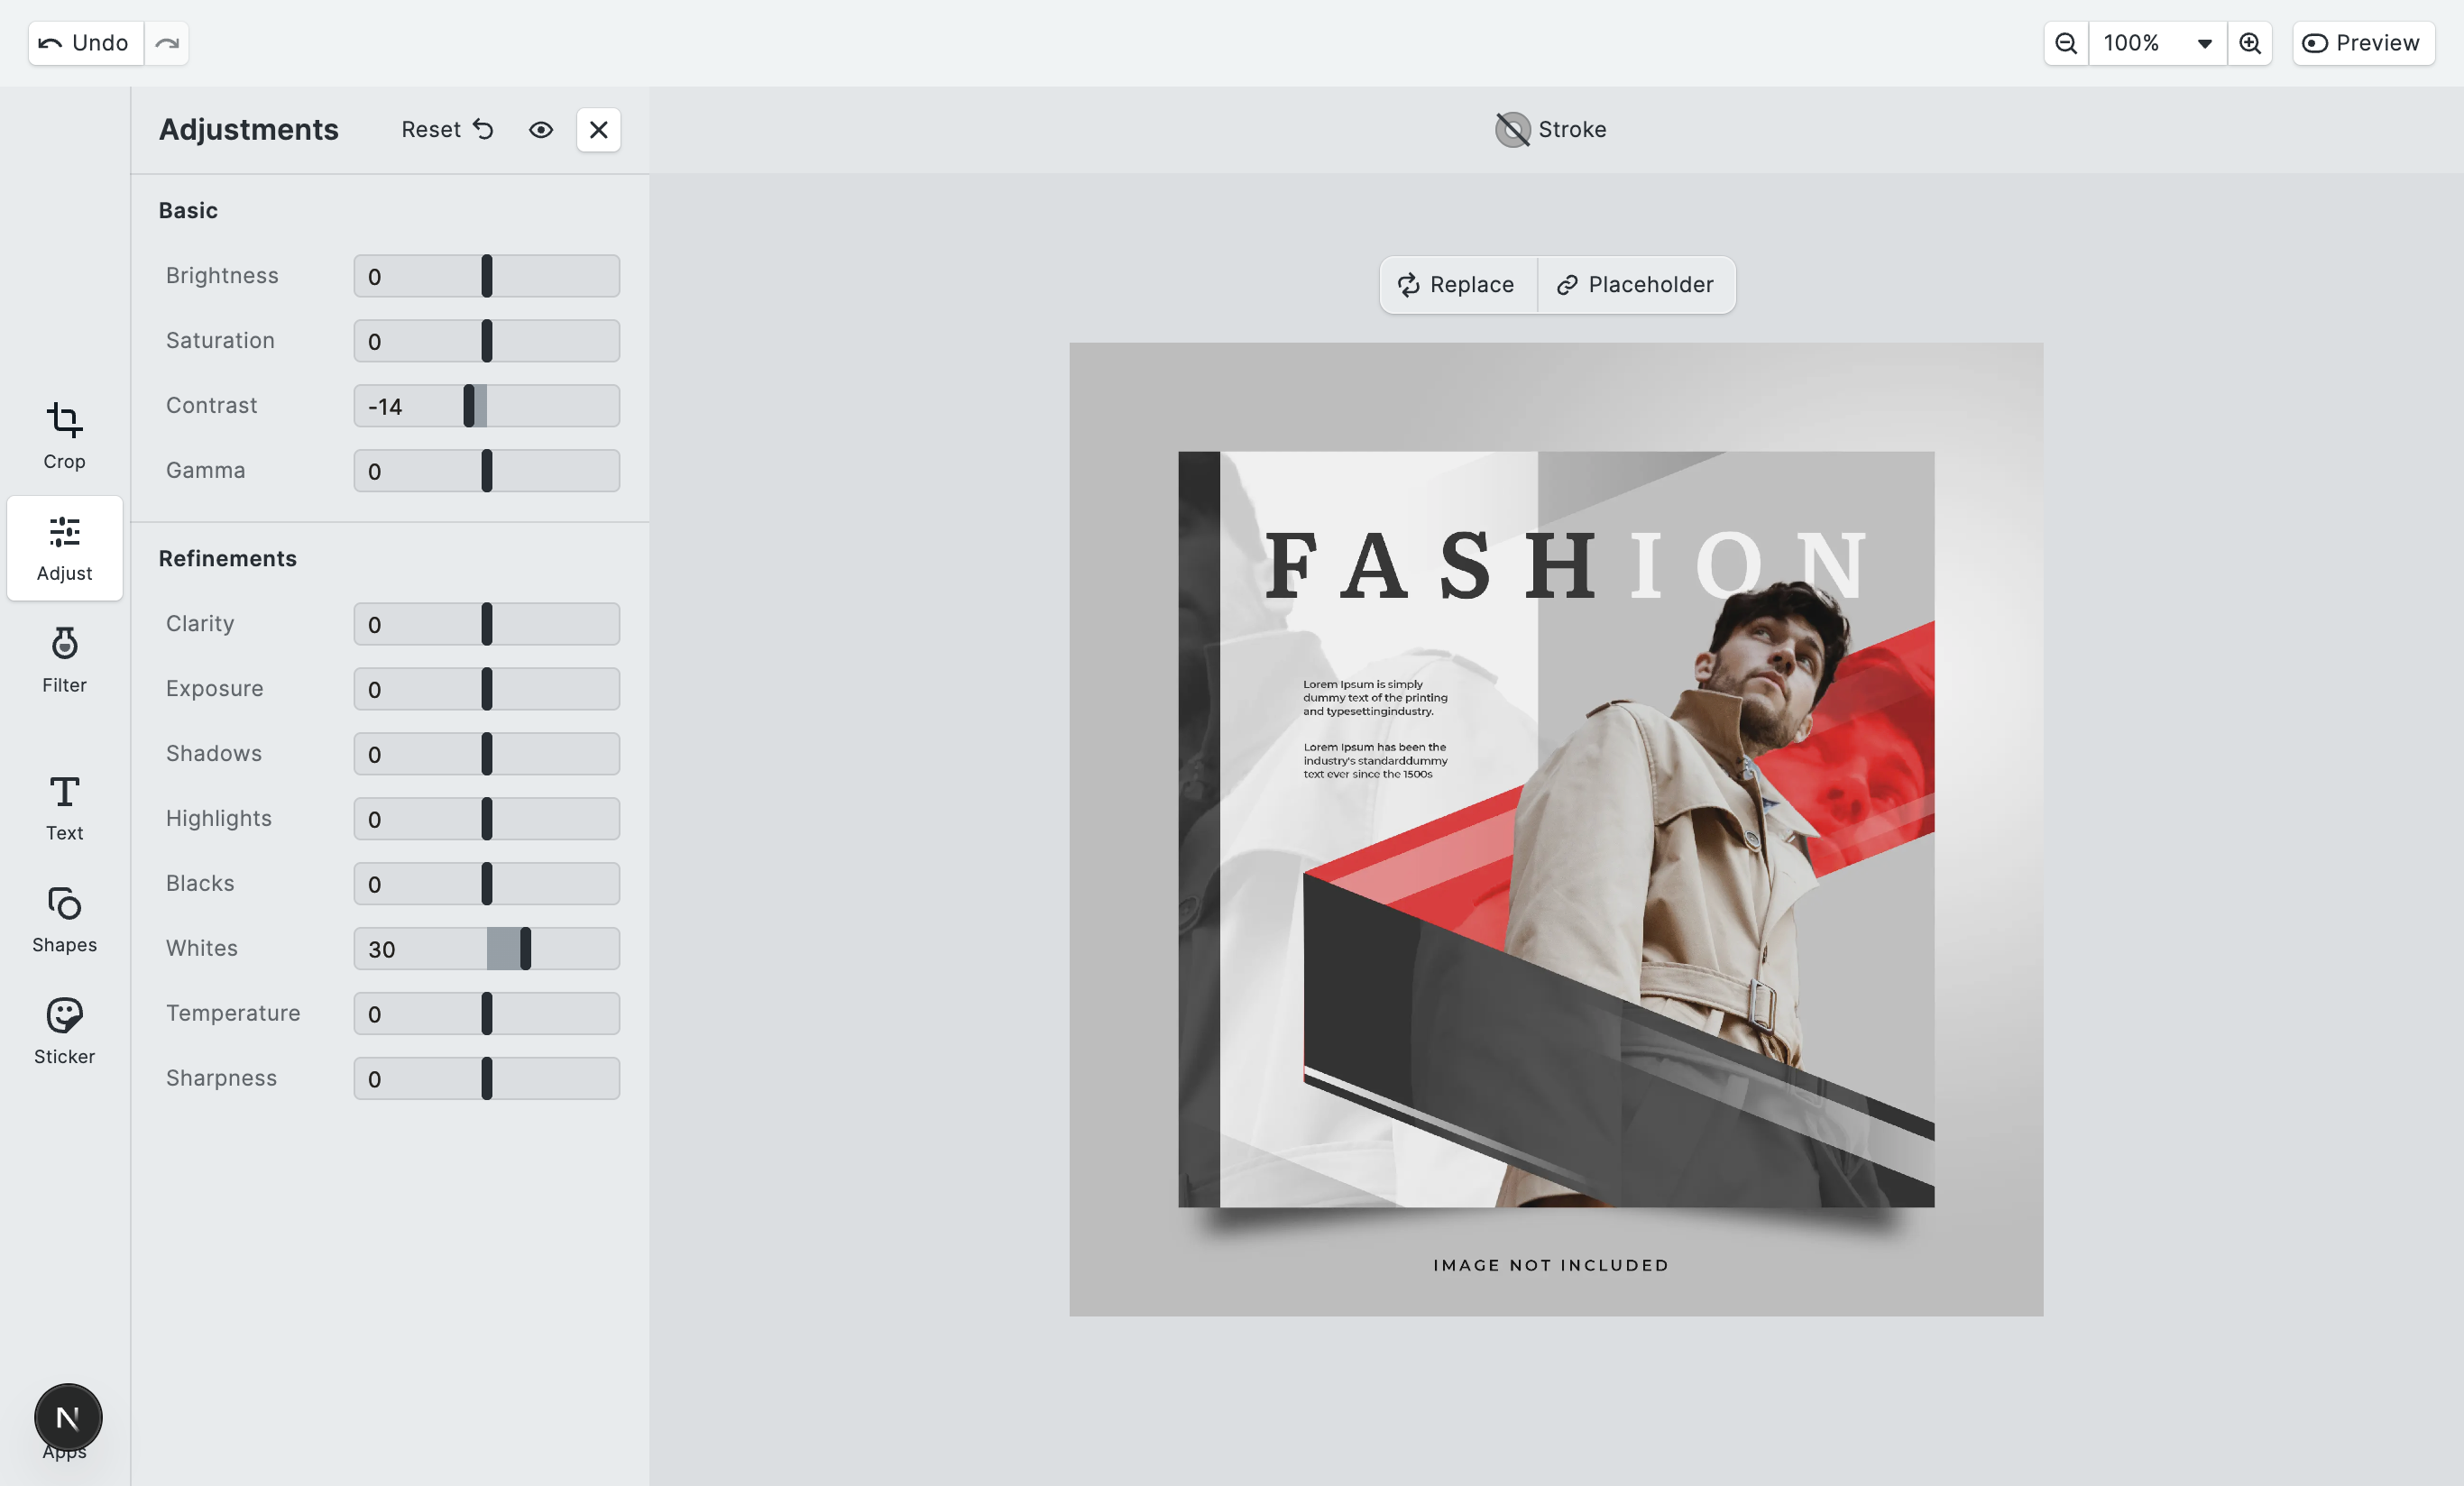Viewport: 2464px width, 1486px height.
Task: Open the Filter panel
Action: [64, 659]
